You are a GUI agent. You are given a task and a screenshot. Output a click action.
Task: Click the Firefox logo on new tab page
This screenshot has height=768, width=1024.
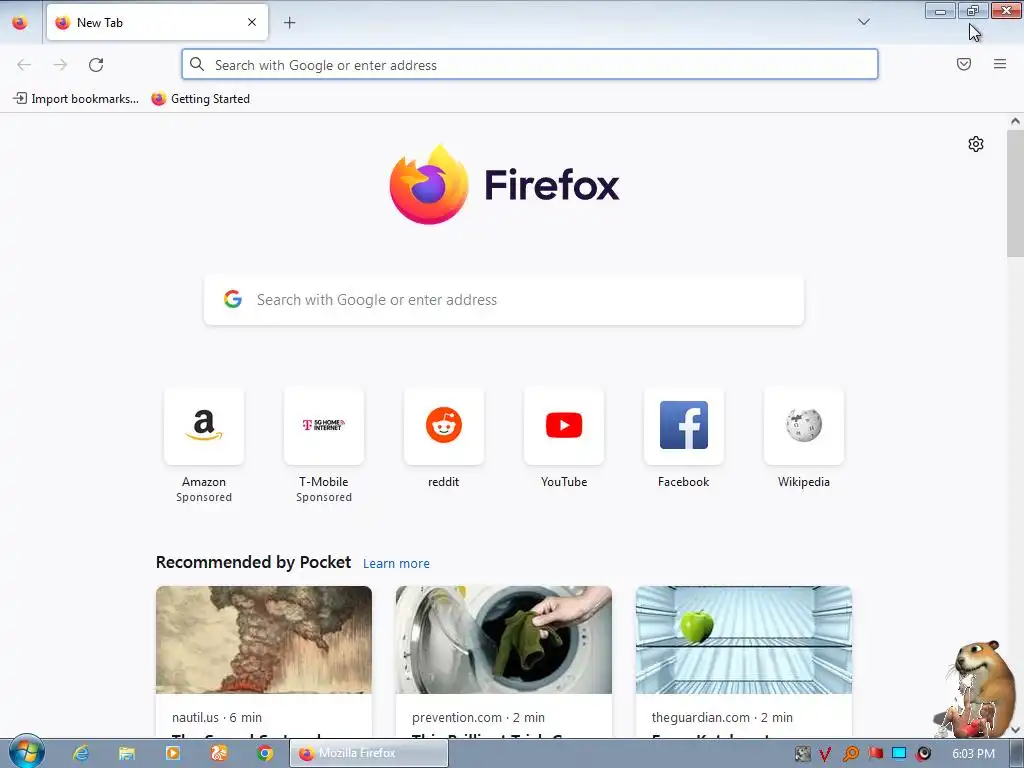[504, 185]
